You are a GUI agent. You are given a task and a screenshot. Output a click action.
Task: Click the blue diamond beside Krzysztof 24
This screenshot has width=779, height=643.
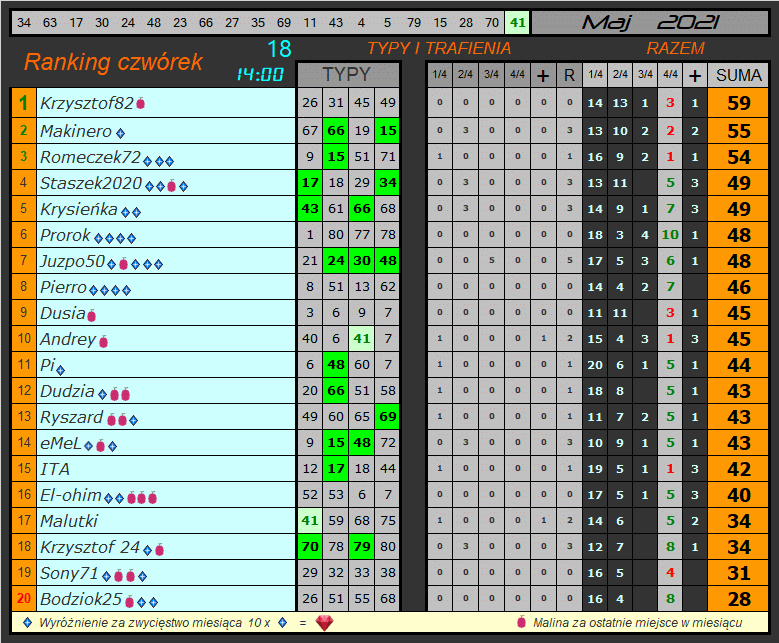[148, 550]
